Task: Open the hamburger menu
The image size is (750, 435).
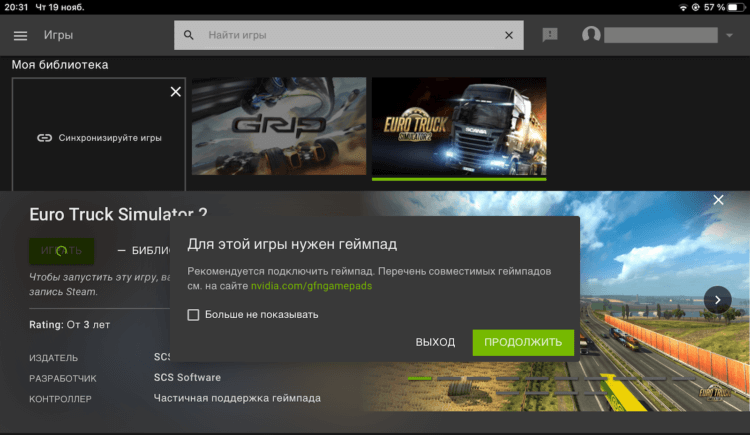Action: point(20,35)
